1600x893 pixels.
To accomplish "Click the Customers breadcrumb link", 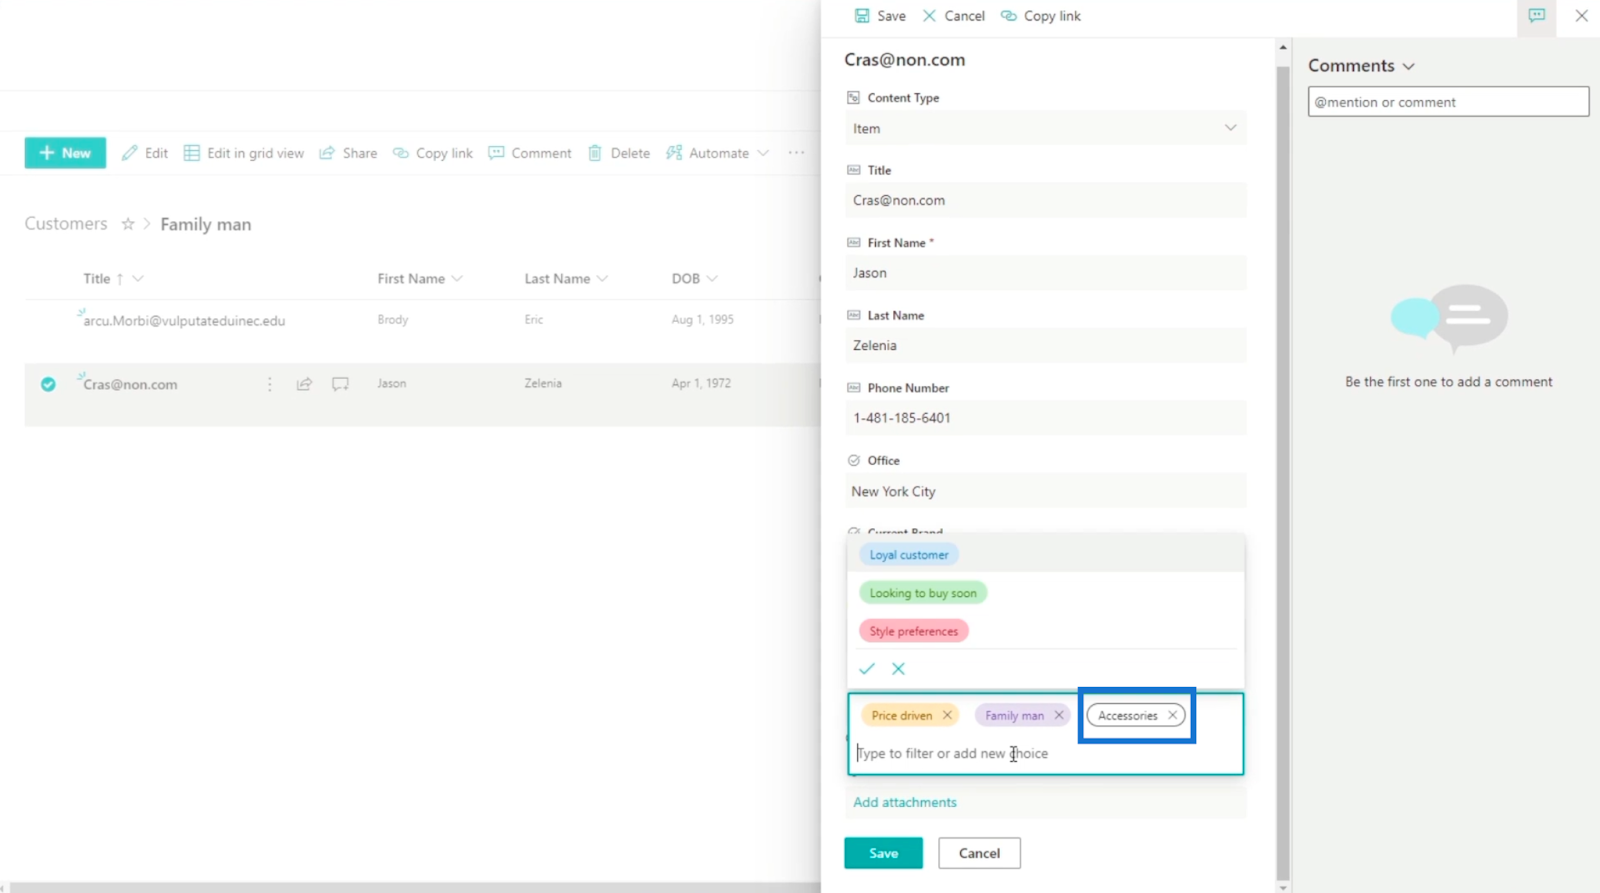I will (66, 224).
